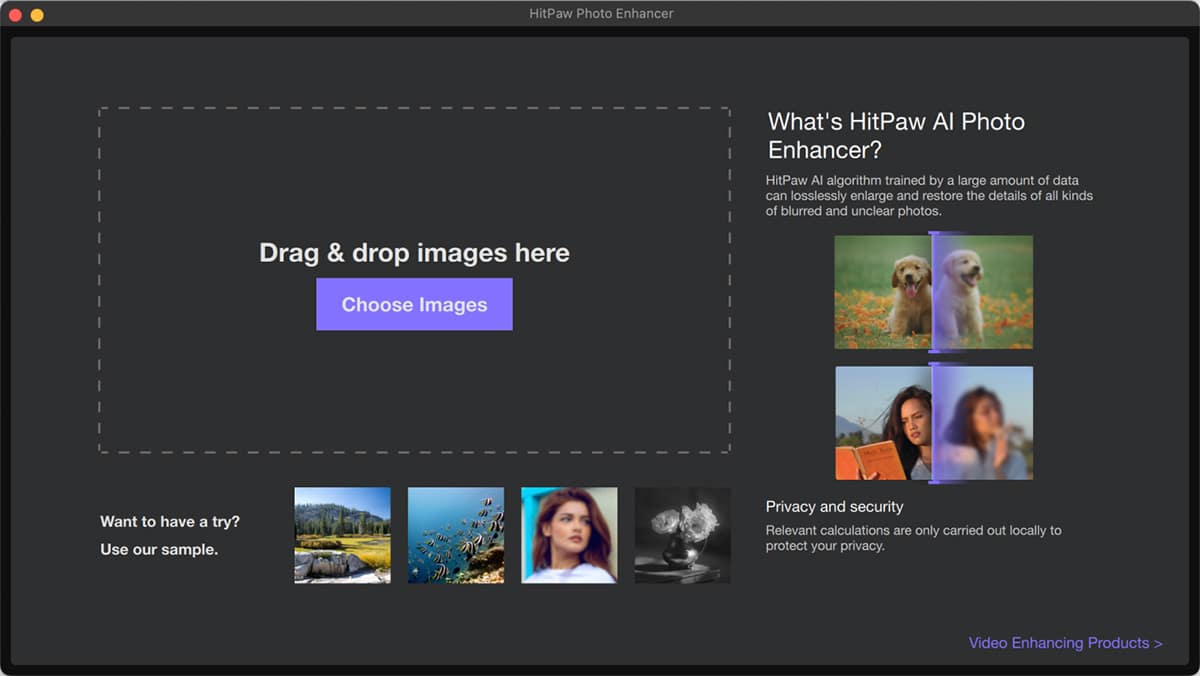Click the red close window button
The height and width of the screenshot is (676, 1200).
click(15, 15)
